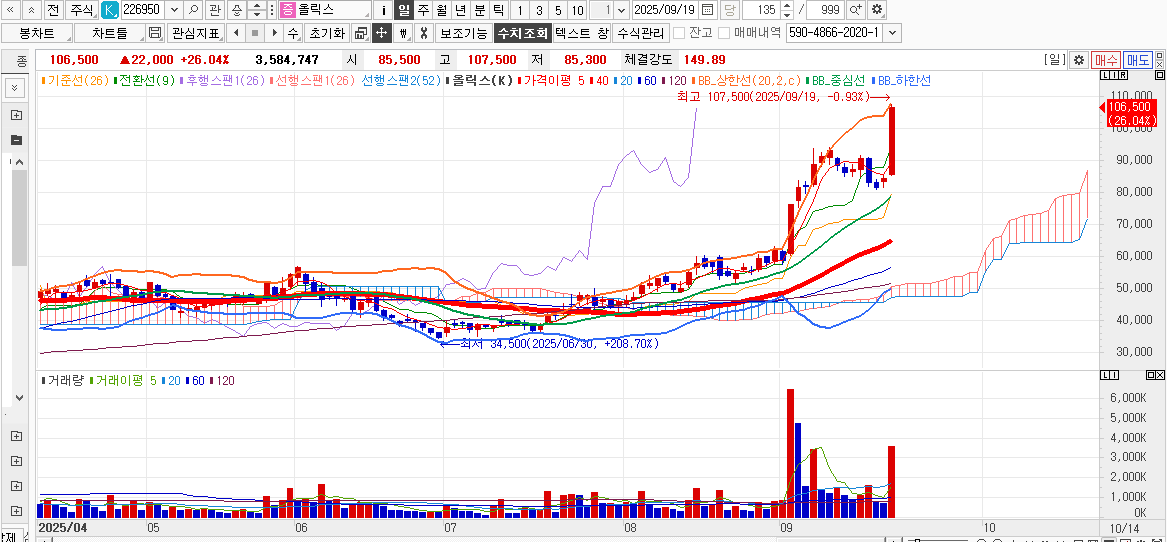Click the scissors cut tool icon
The image size is (1167, 542).
click(423, 33)
